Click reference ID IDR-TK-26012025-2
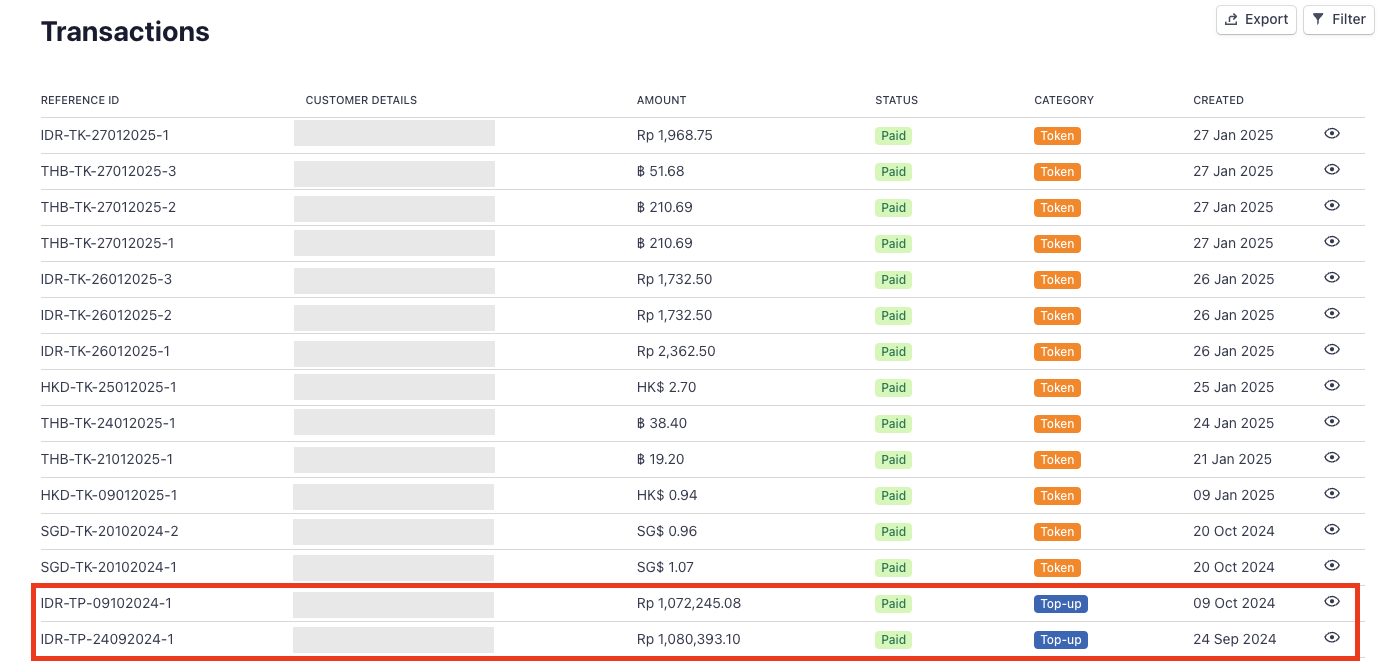The height and width of the screenshot is (670, 1398). [x=106, y=315]
